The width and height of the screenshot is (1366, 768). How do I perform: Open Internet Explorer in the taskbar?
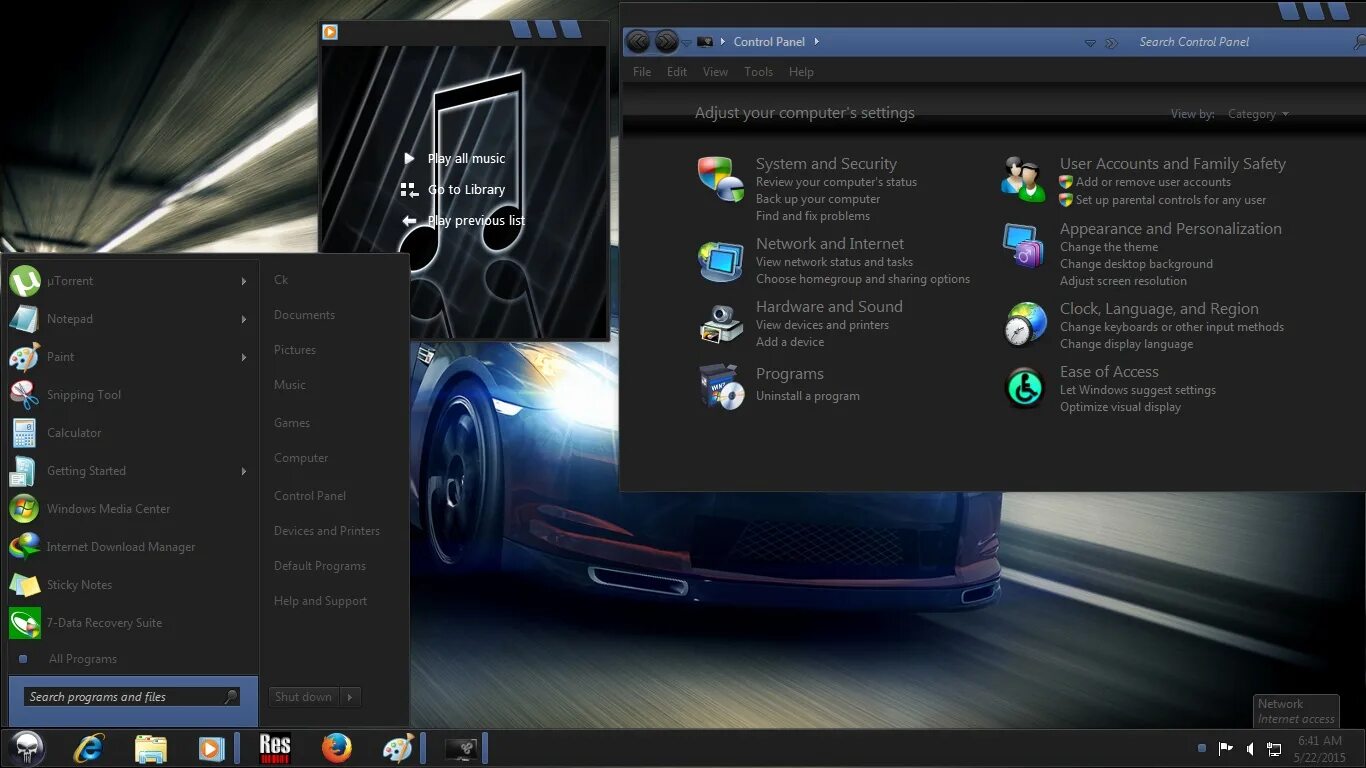click(x=89, y=748)
